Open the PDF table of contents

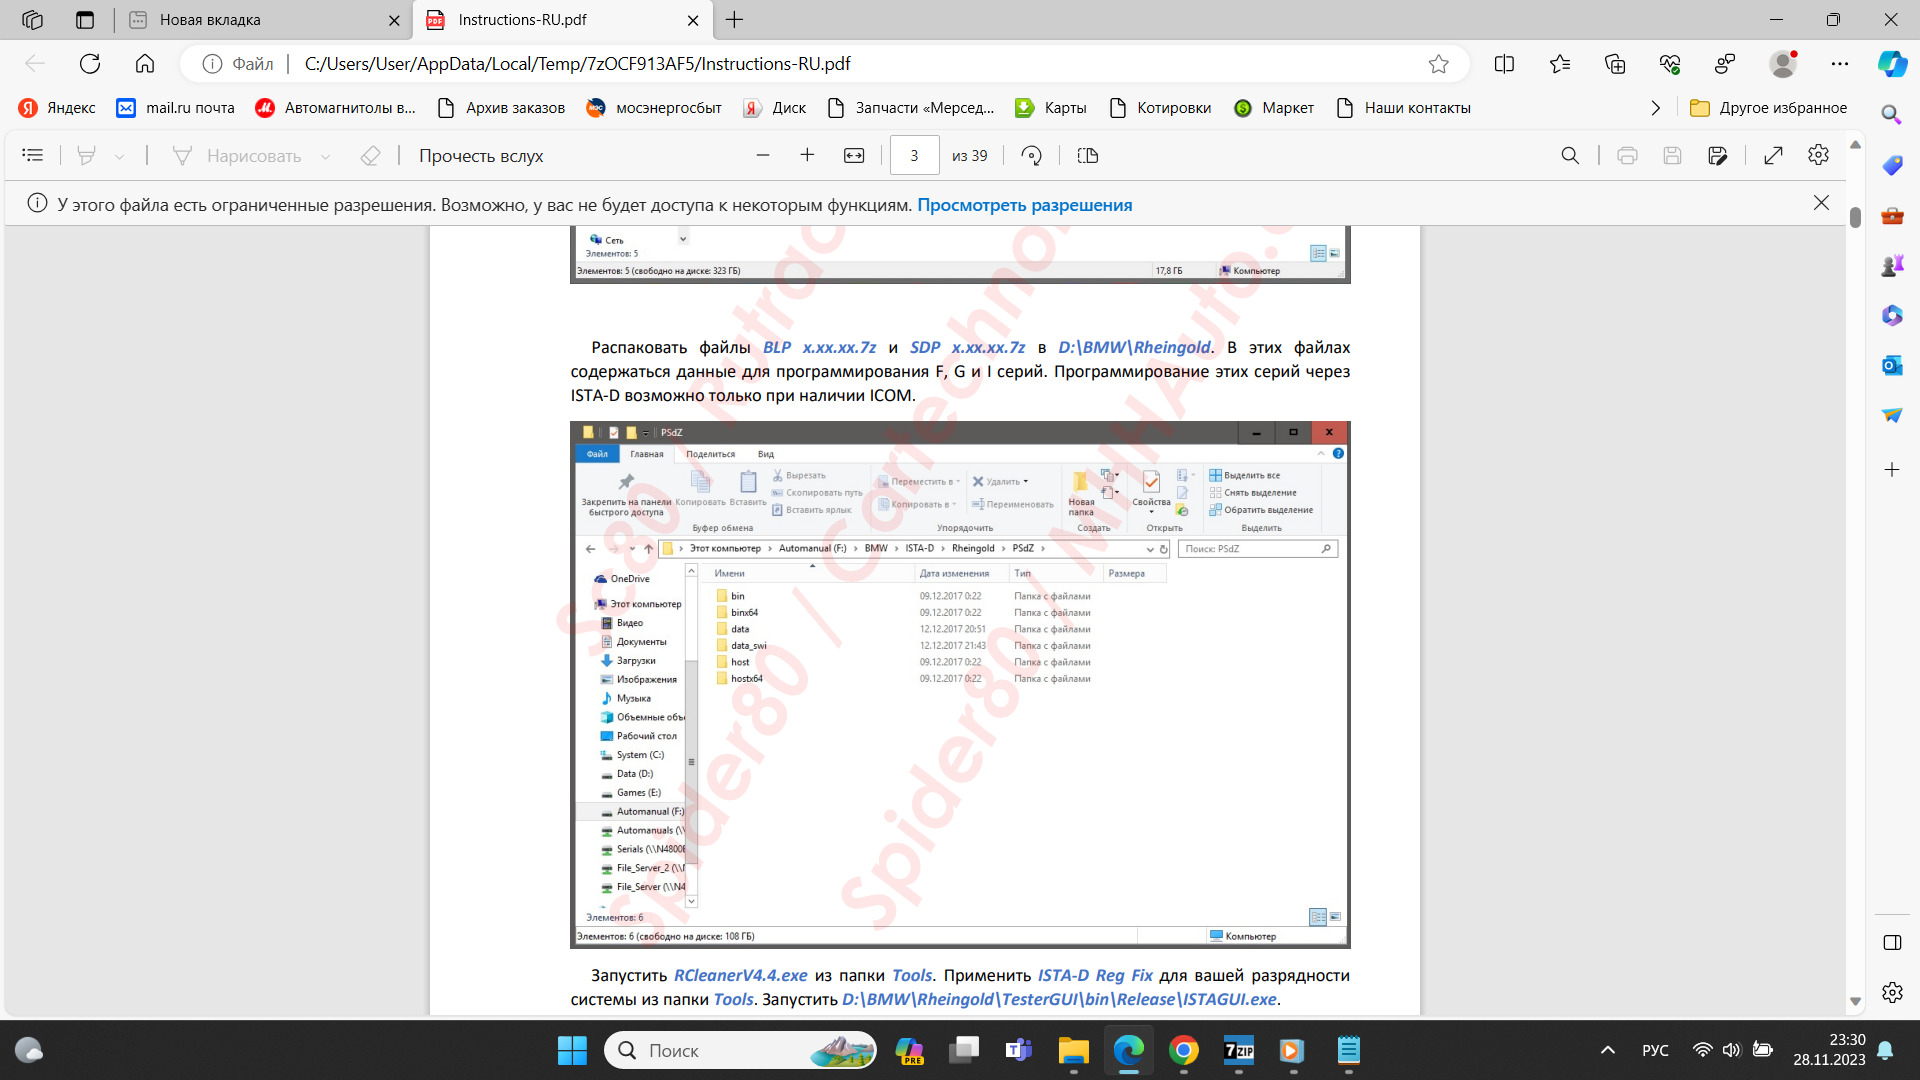click(x=33, y=155)
